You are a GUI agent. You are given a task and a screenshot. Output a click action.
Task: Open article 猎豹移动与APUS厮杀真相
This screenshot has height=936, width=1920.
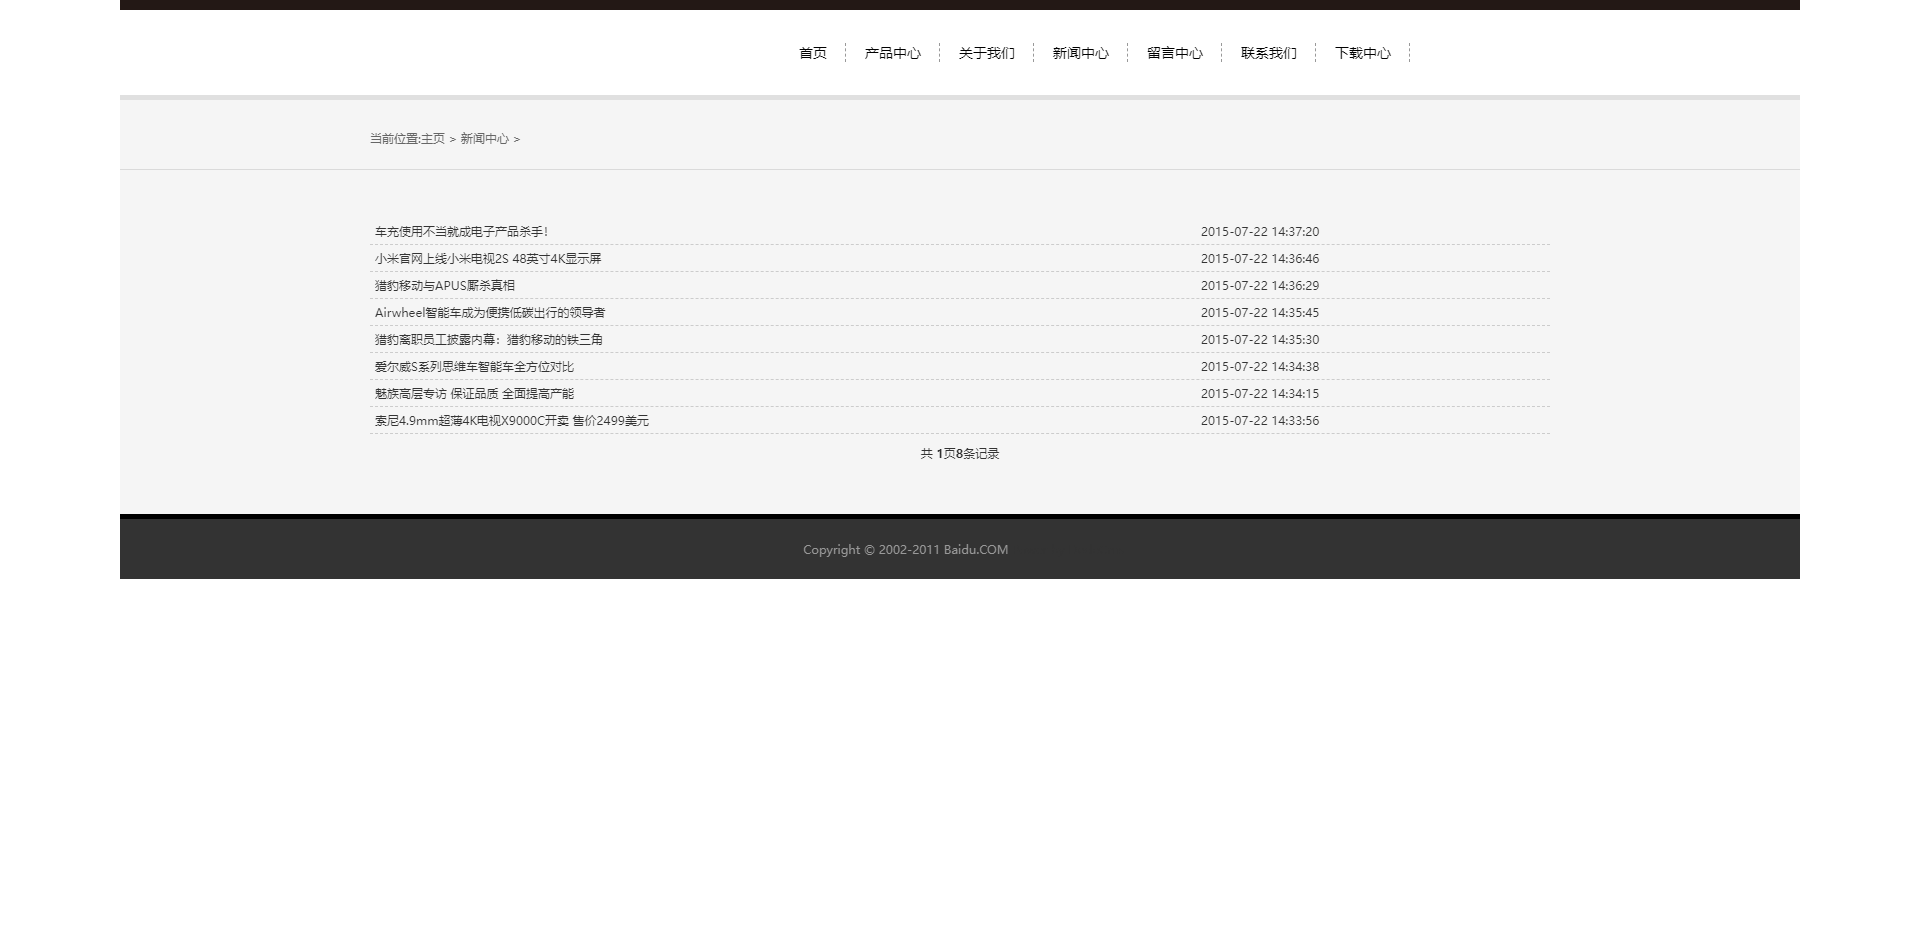445,285
